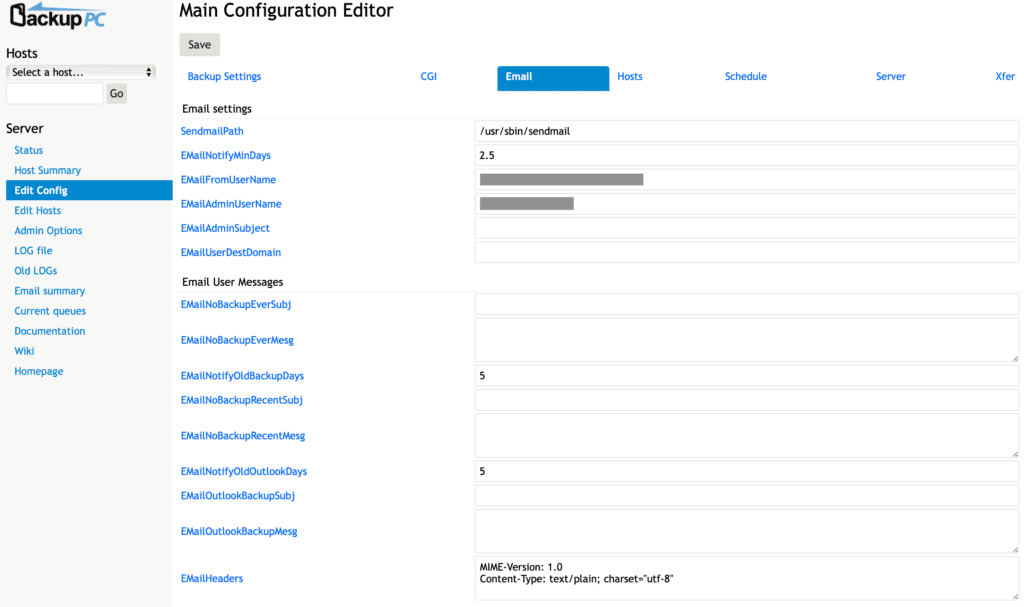The width and height of the screenshot is (1024, 607).
Task: Click the host search text box
Action: [55, 94]
